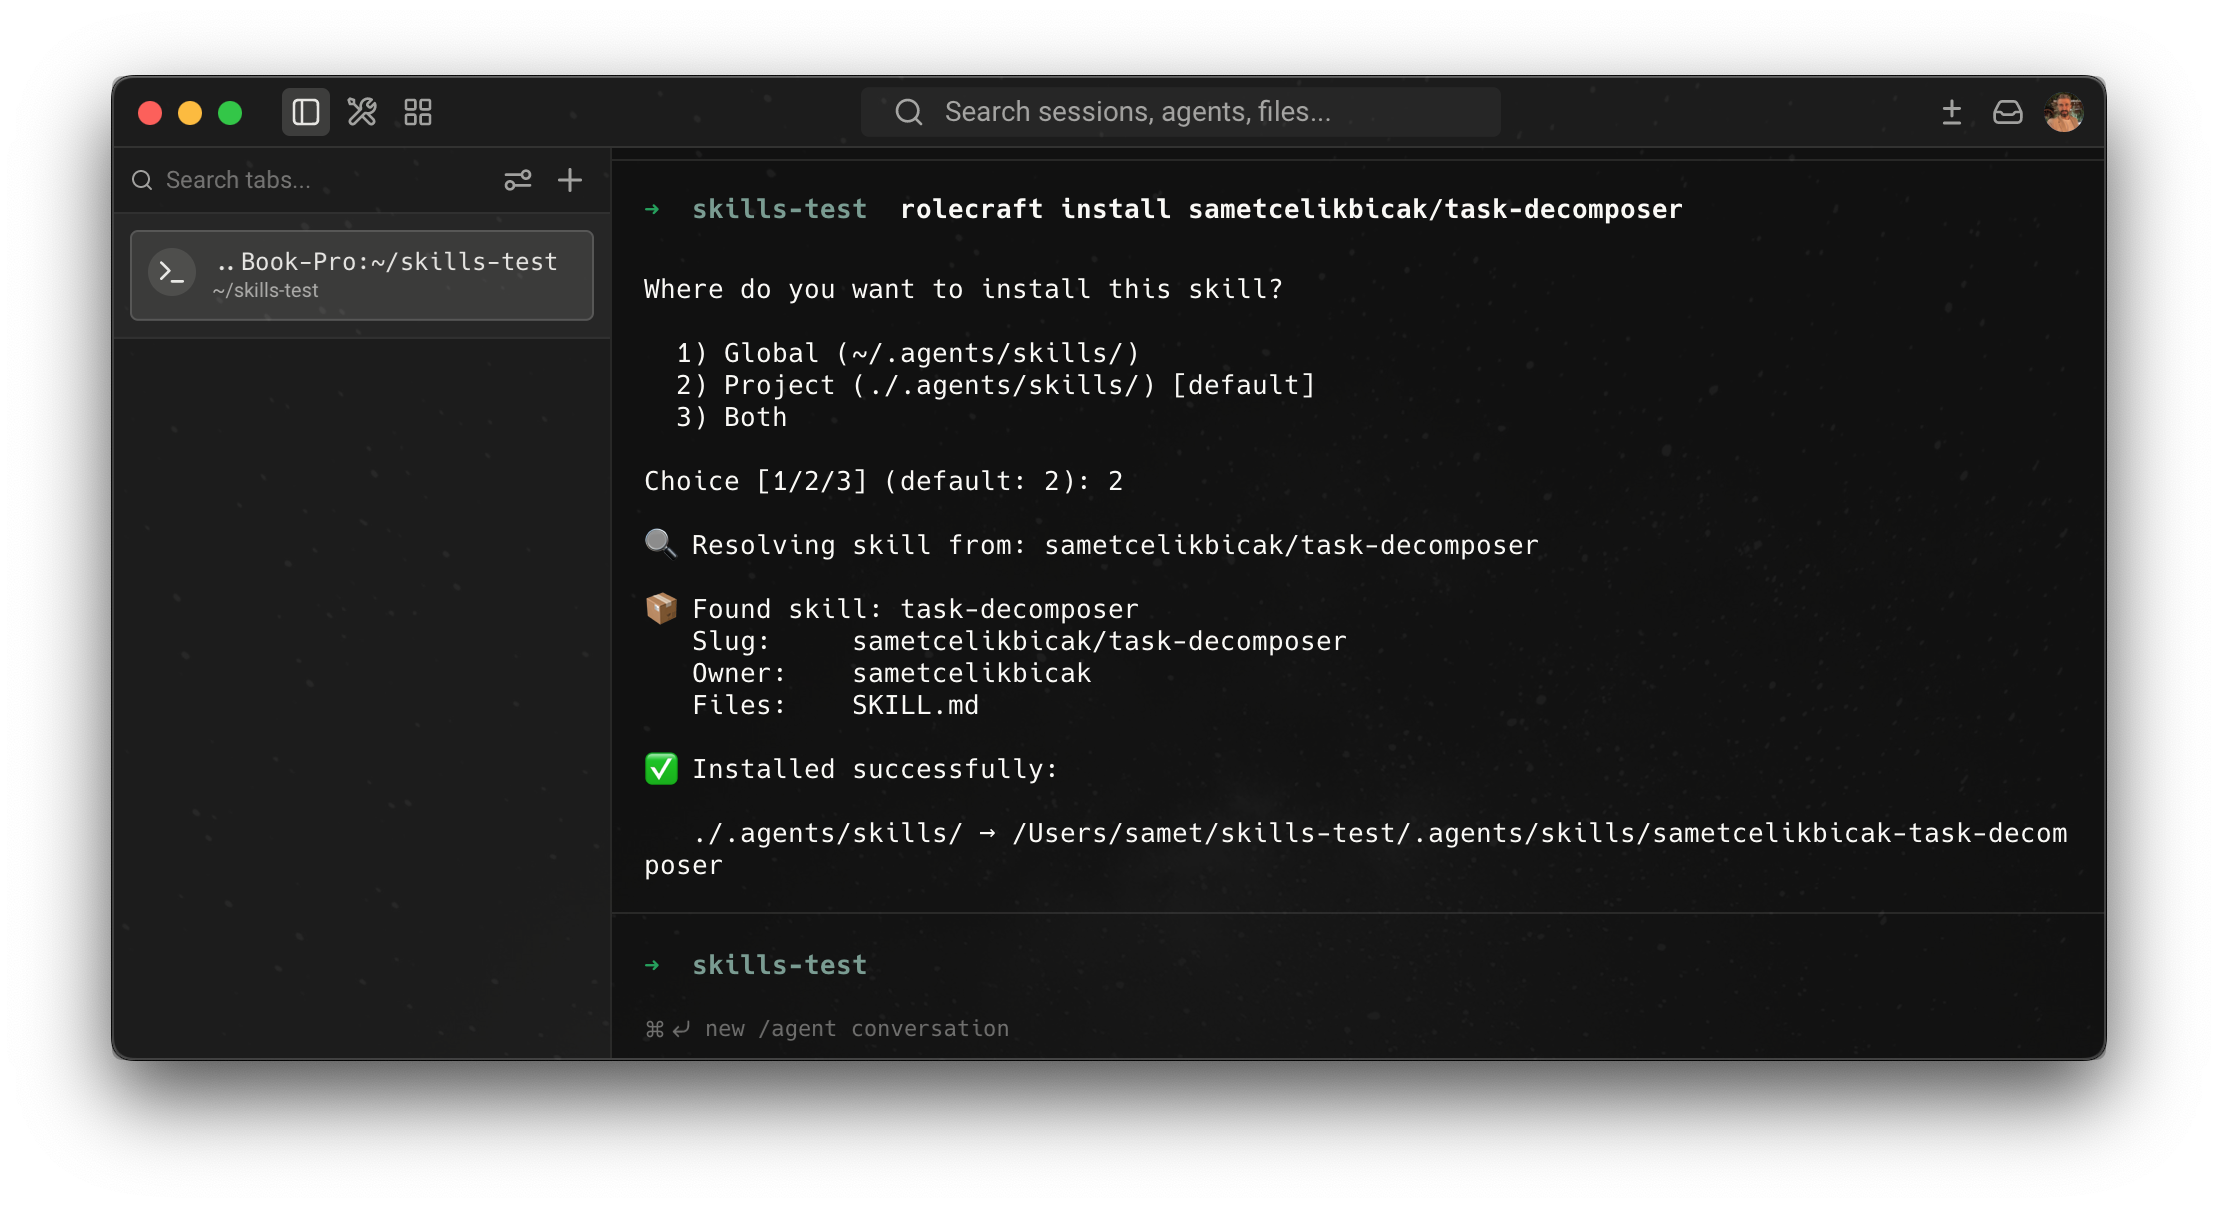Select the Book-Pro:~/skills-test tab
2218x1208 pixels.
[x=362, y=275]
